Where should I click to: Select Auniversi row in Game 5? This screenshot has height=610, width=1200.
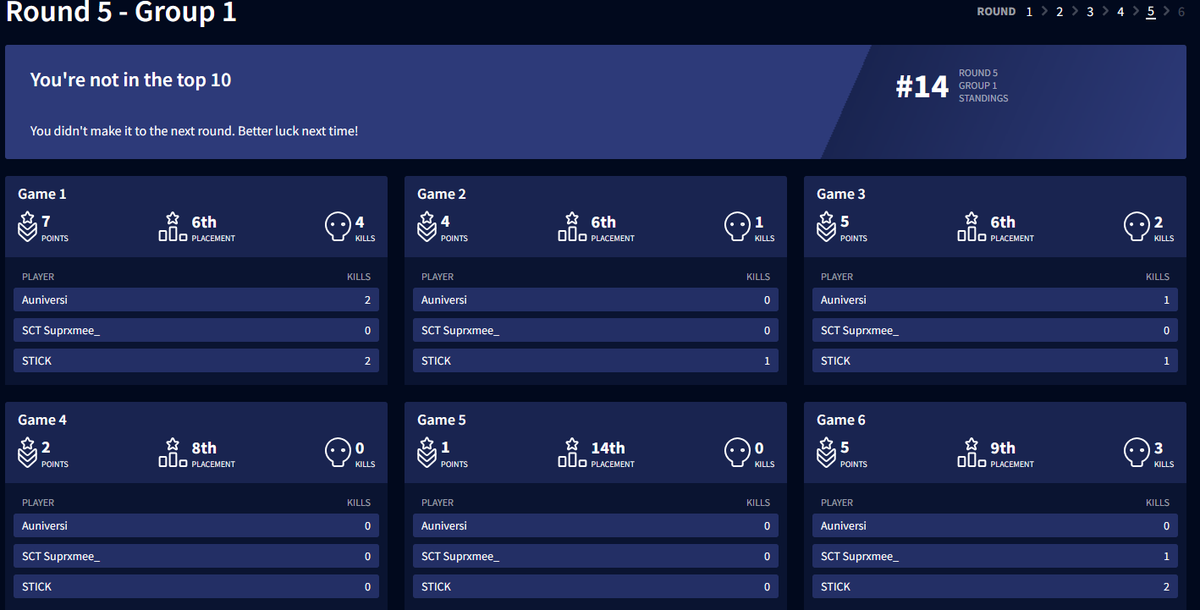click(x=596, y=526)
